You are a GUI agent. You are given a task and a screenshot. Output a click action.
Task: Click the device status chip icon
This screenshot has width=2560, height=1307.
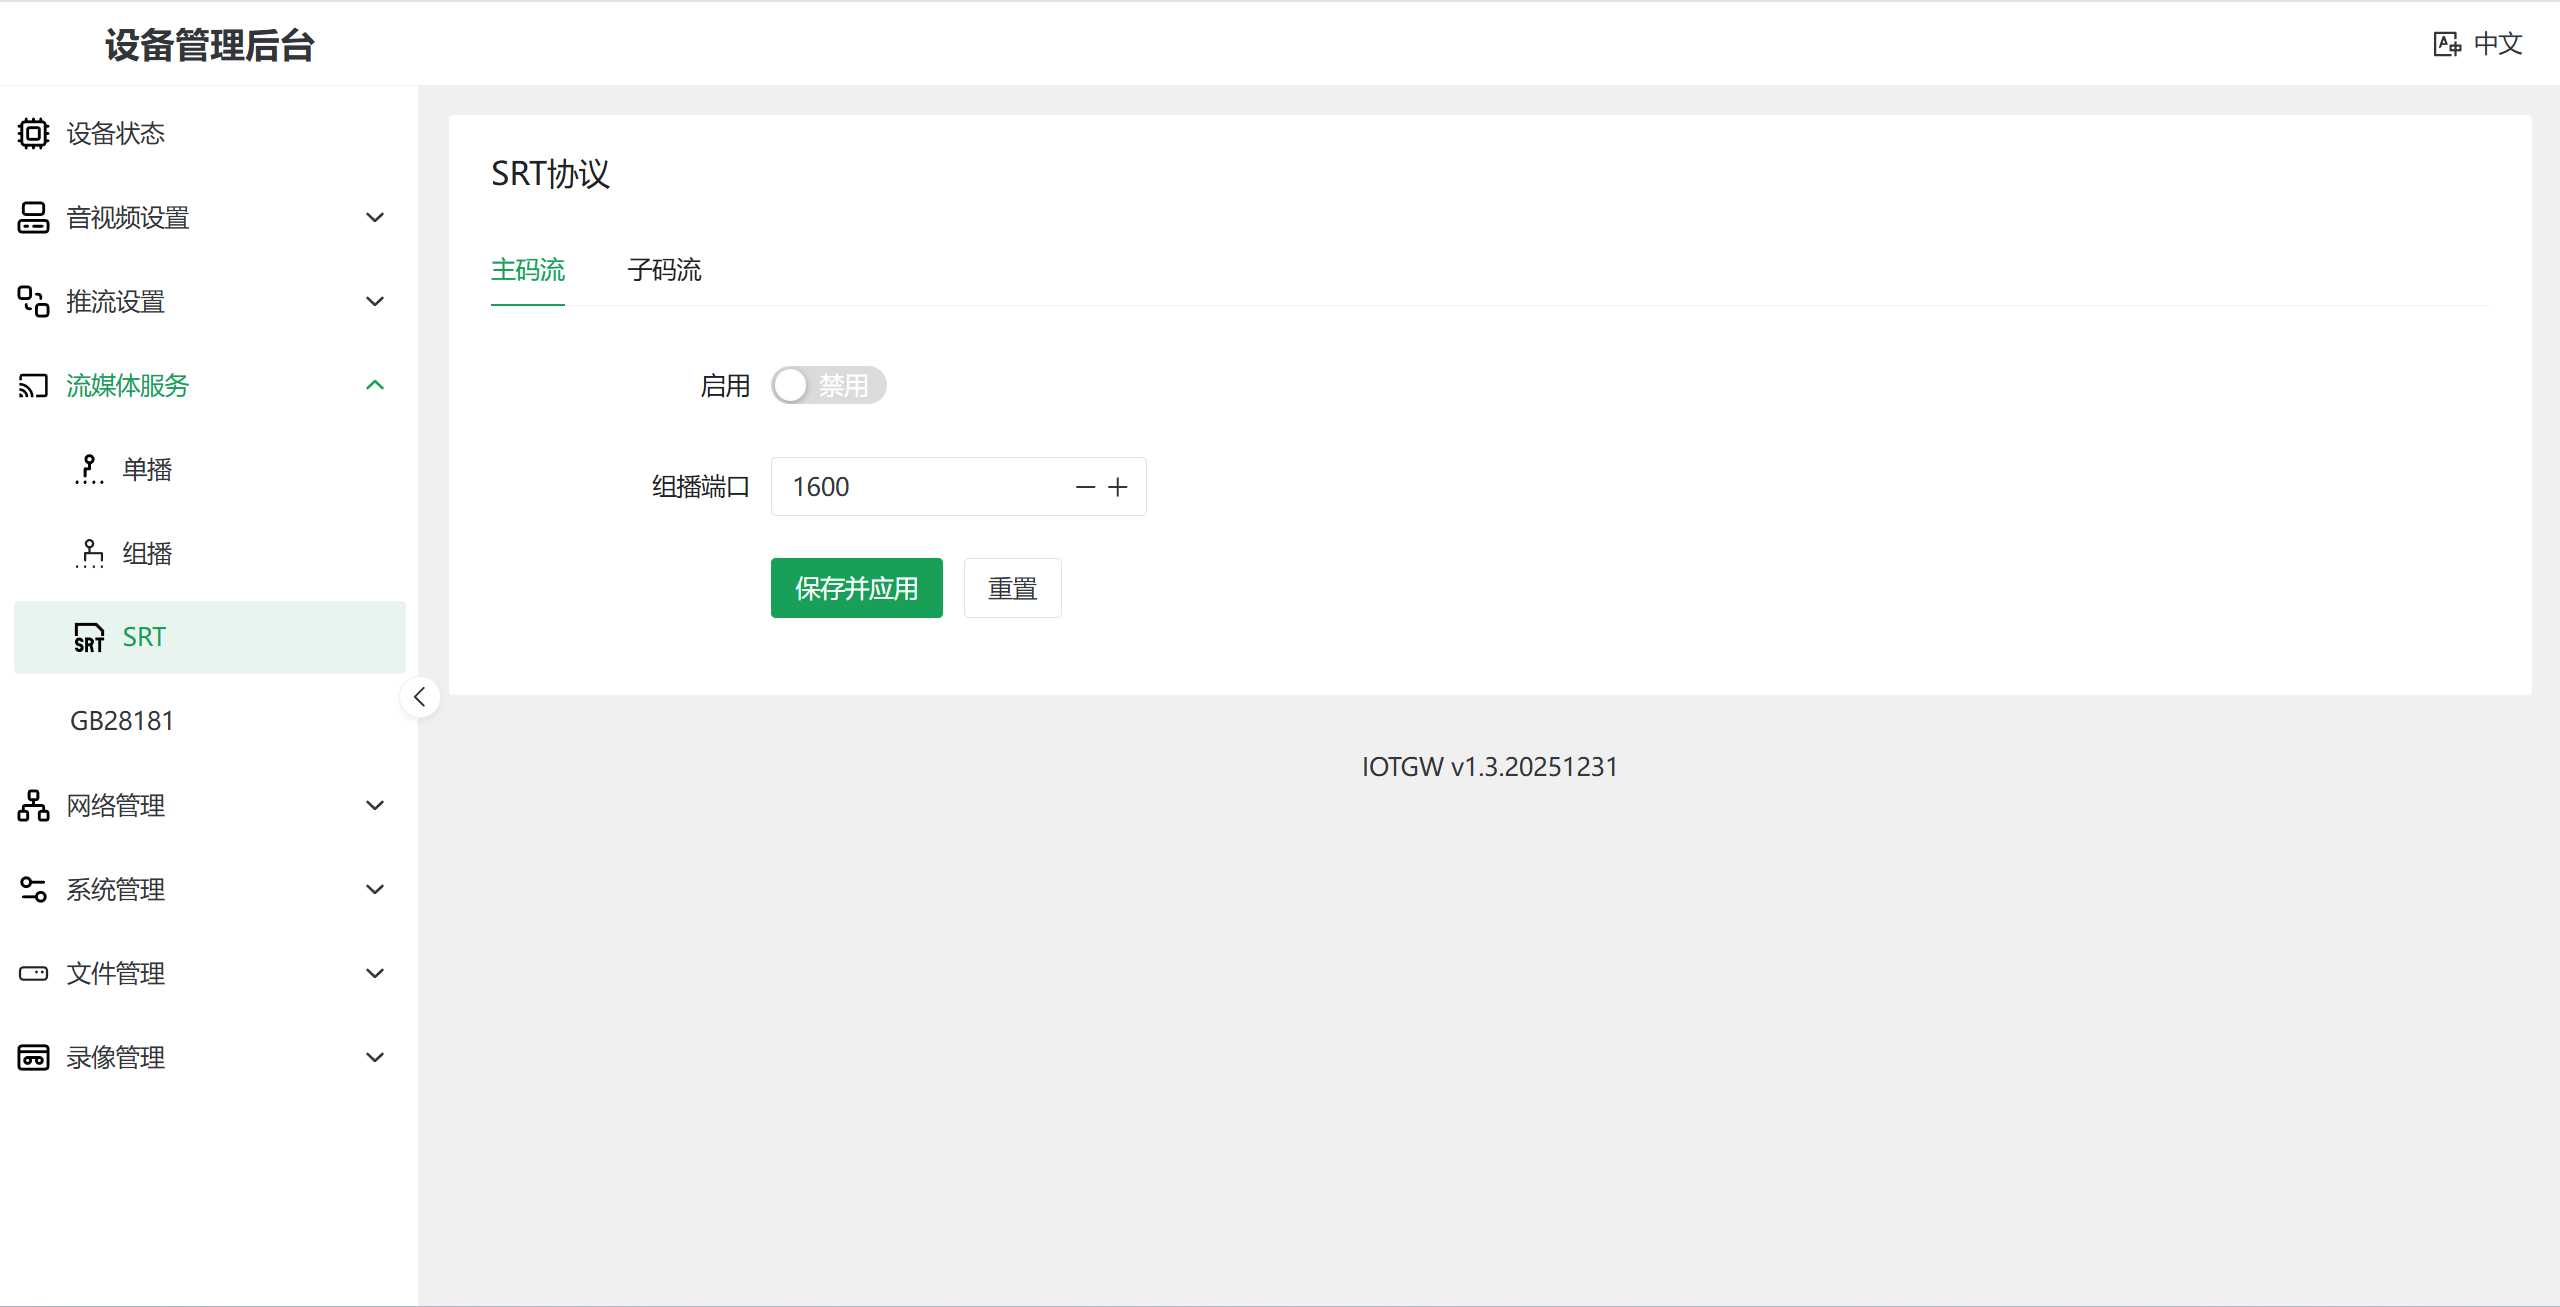(33, 133)
